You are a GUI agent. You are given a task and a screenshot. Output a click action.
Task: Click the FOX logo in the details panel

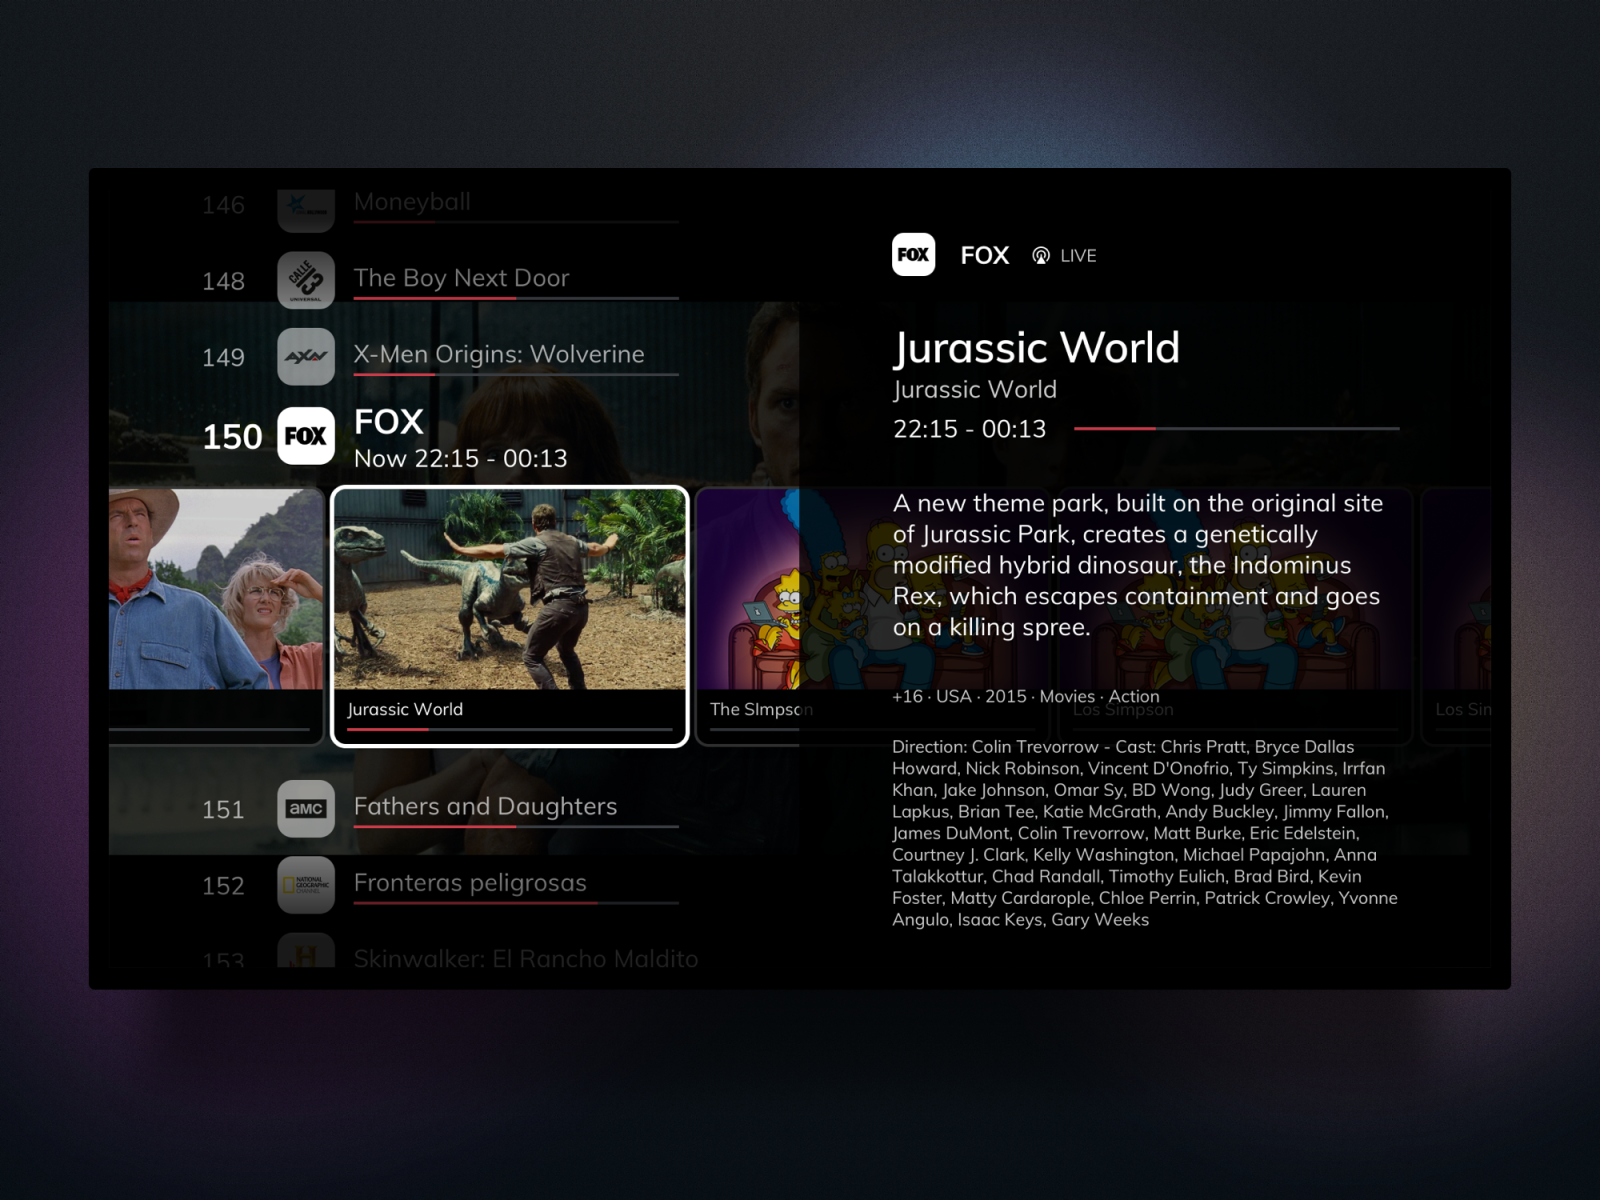tap(913, 255)
